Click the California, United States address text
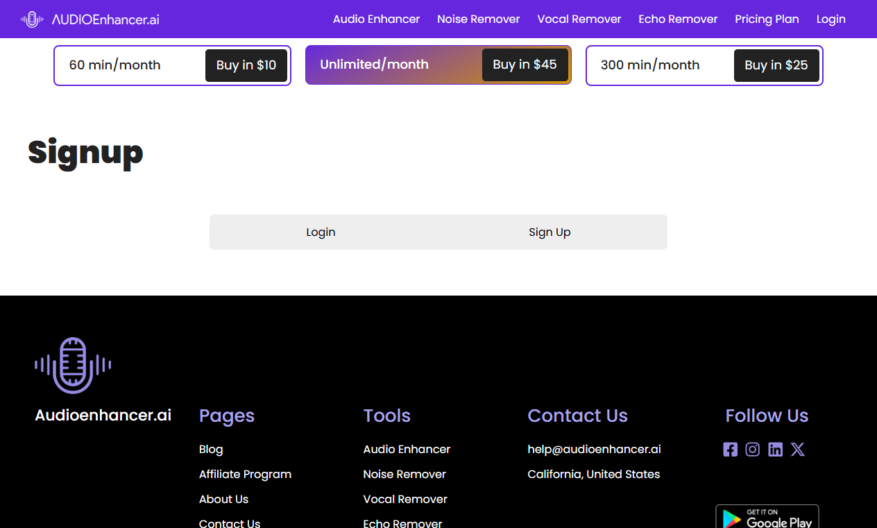This screenshot has height=528, width=877. (593, 474)
